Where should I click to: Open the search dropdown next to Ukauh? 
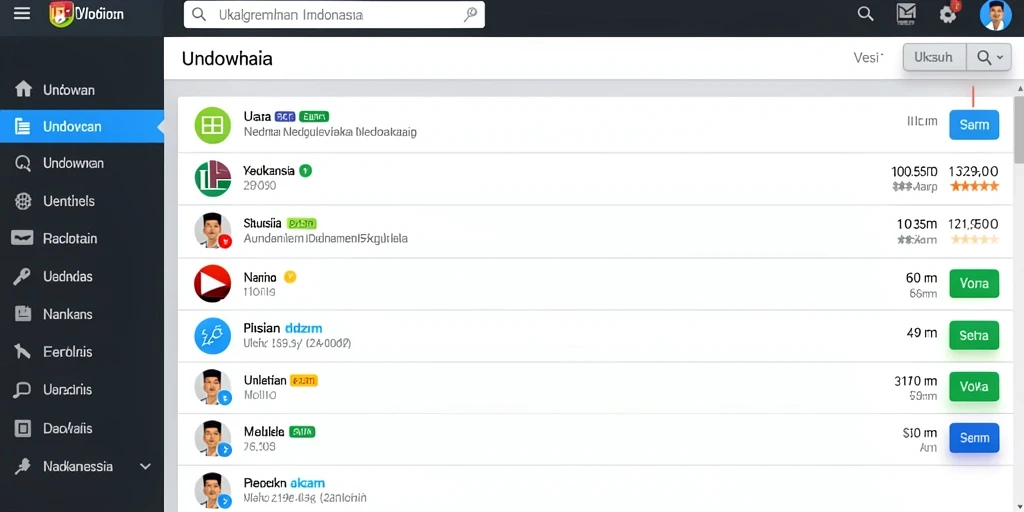pos(989,57)
